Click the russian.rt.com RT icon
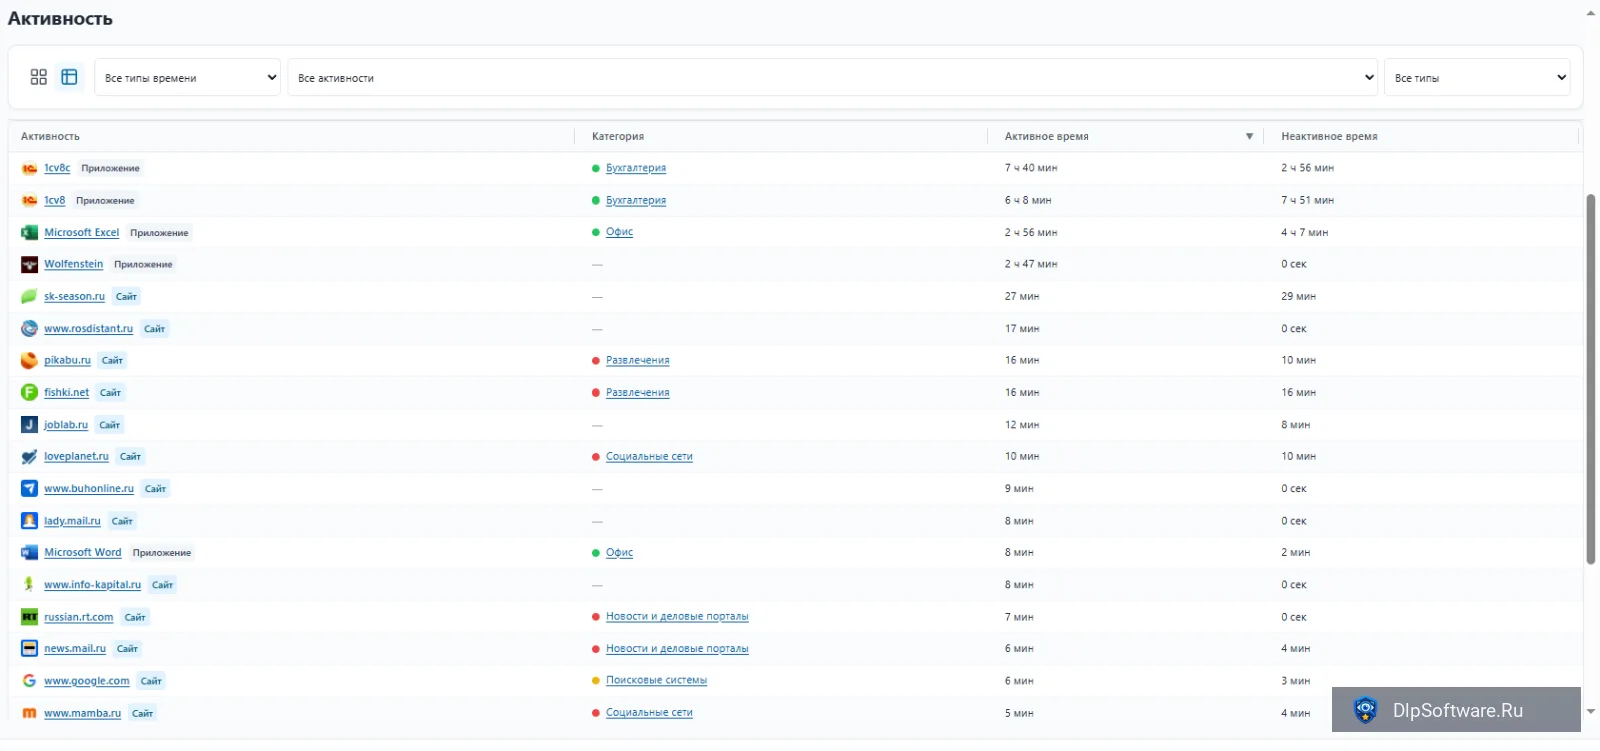The image size is (1600, 751). pos(29,617)
